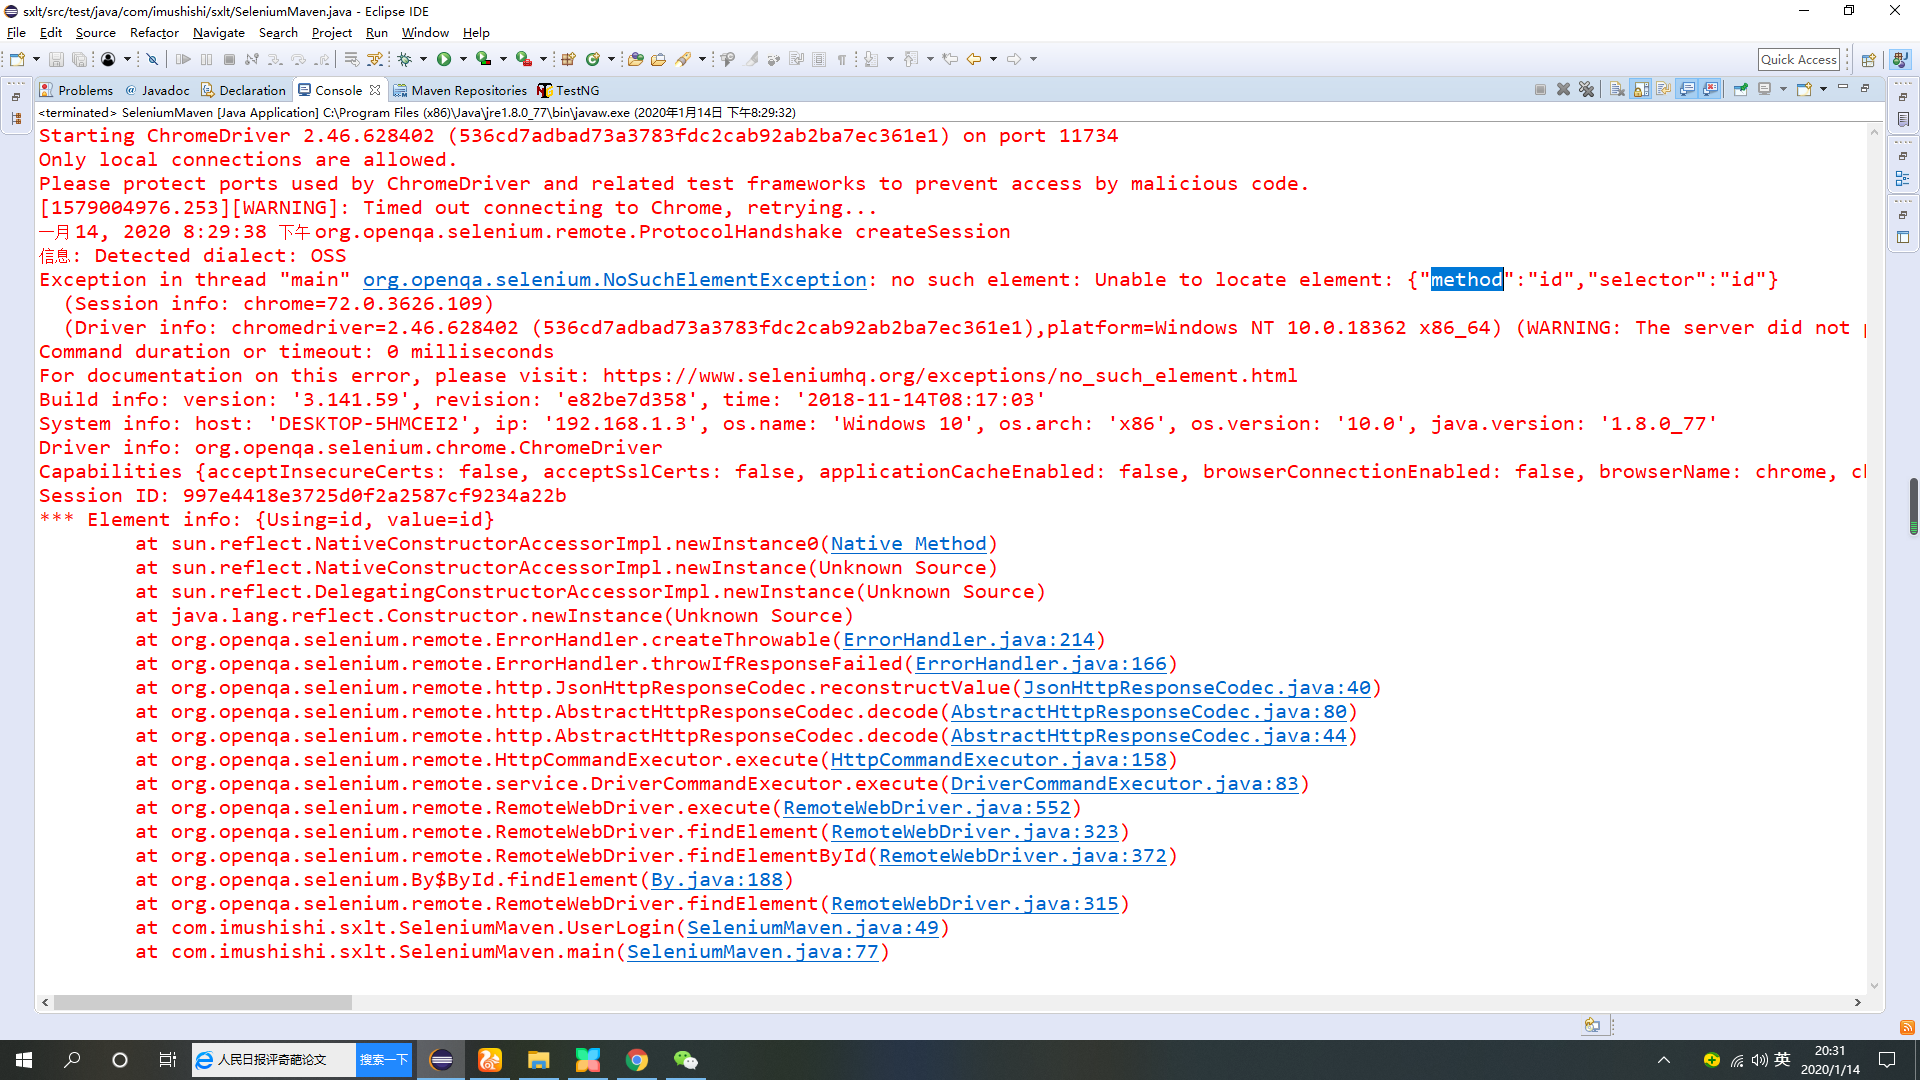The height and width of the screenshot is (1080, 1920).
Task: Click the Quick Access search field
Action: [1798, 59]
